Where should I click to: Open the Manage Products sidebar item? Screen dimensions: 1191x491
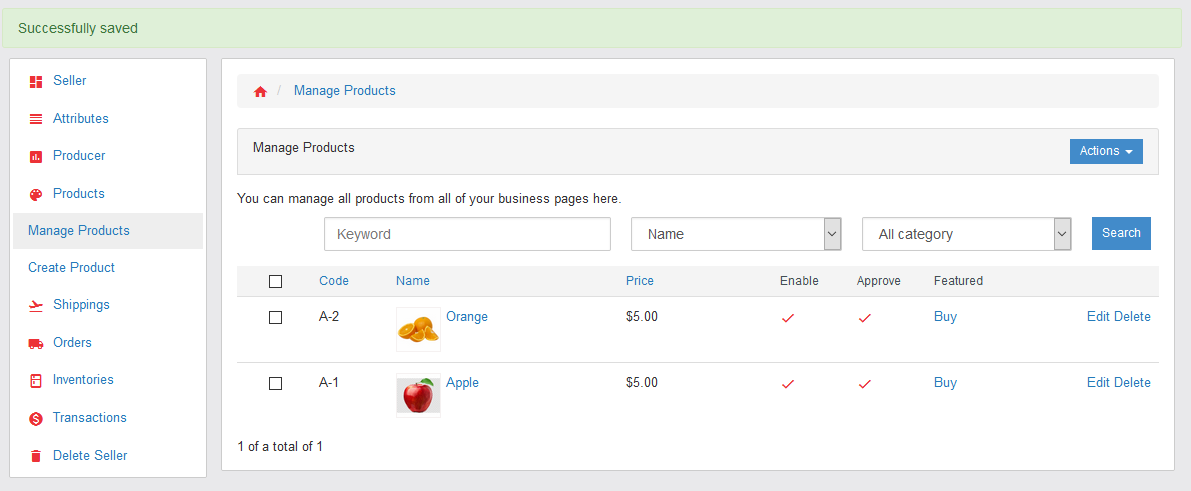click(x=79, y=231)
